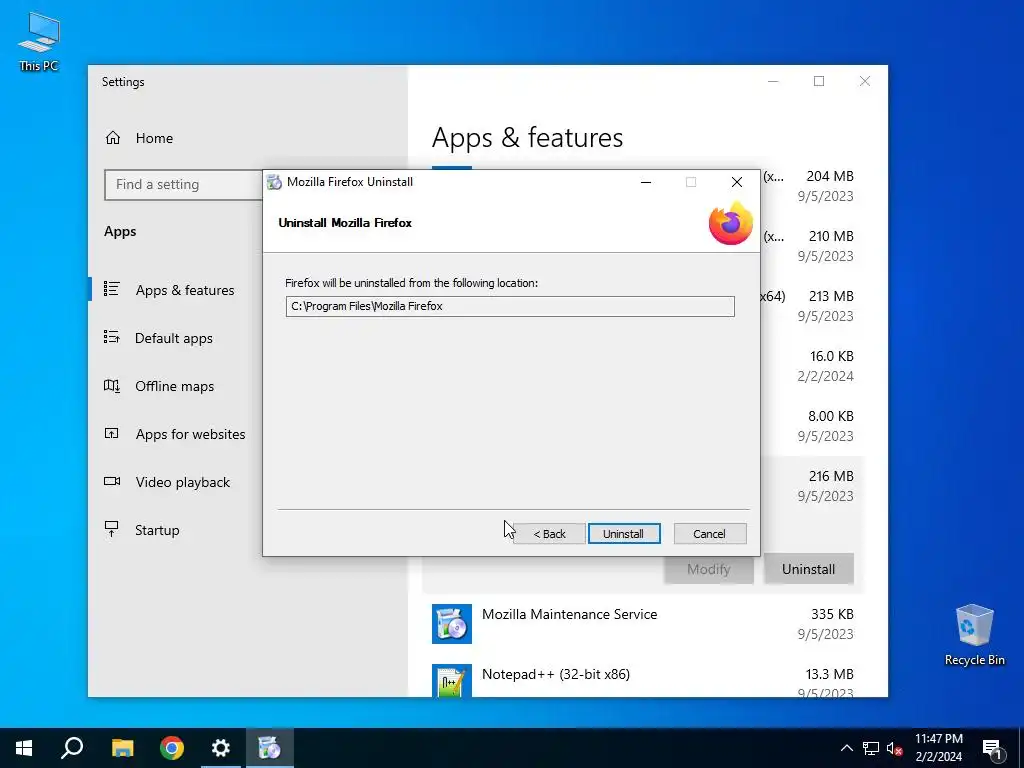Go back with the < Back button
The width and height of the screenshot is (1024, 768).
[x=549, y=534]
